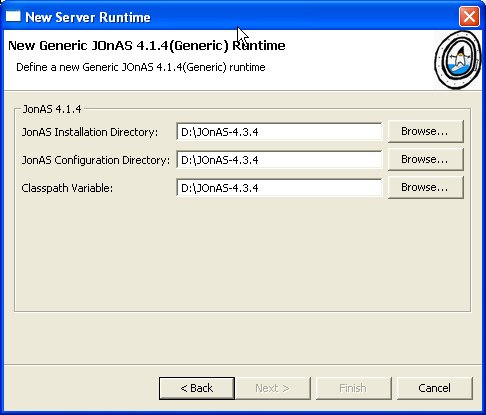Screen dimensions: 486x415
Task: Click the JonAS Installation Directory text field
Action: point(279,132)
